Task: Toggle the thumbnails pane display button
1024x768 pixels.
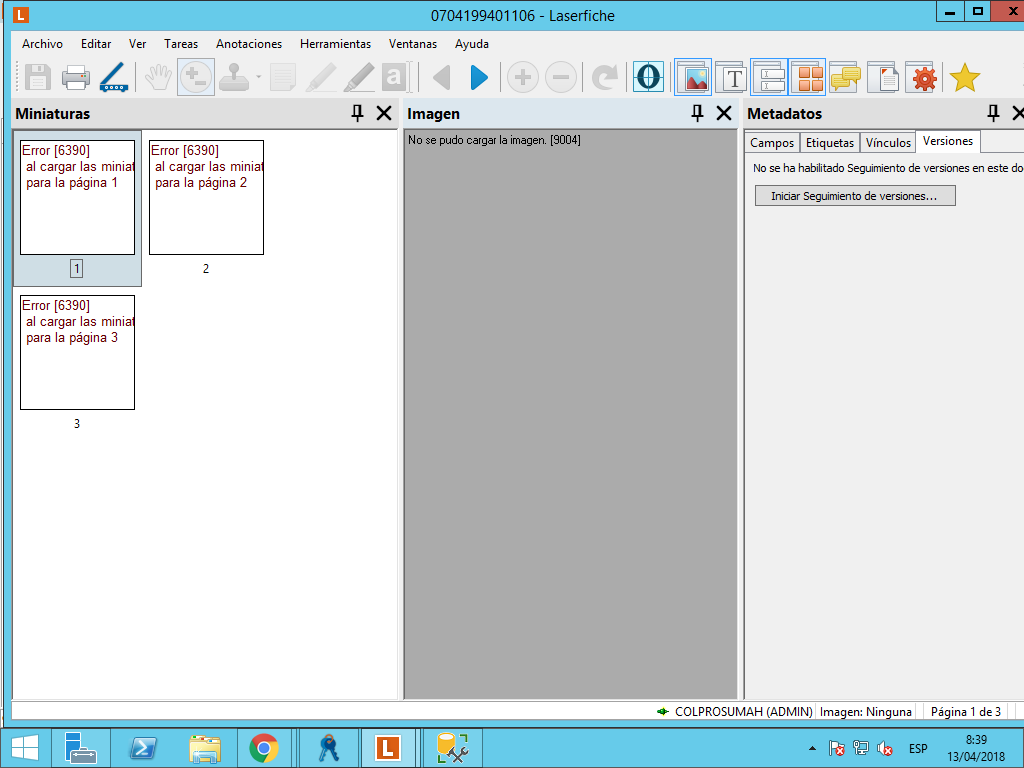Action: pos(808,77)
